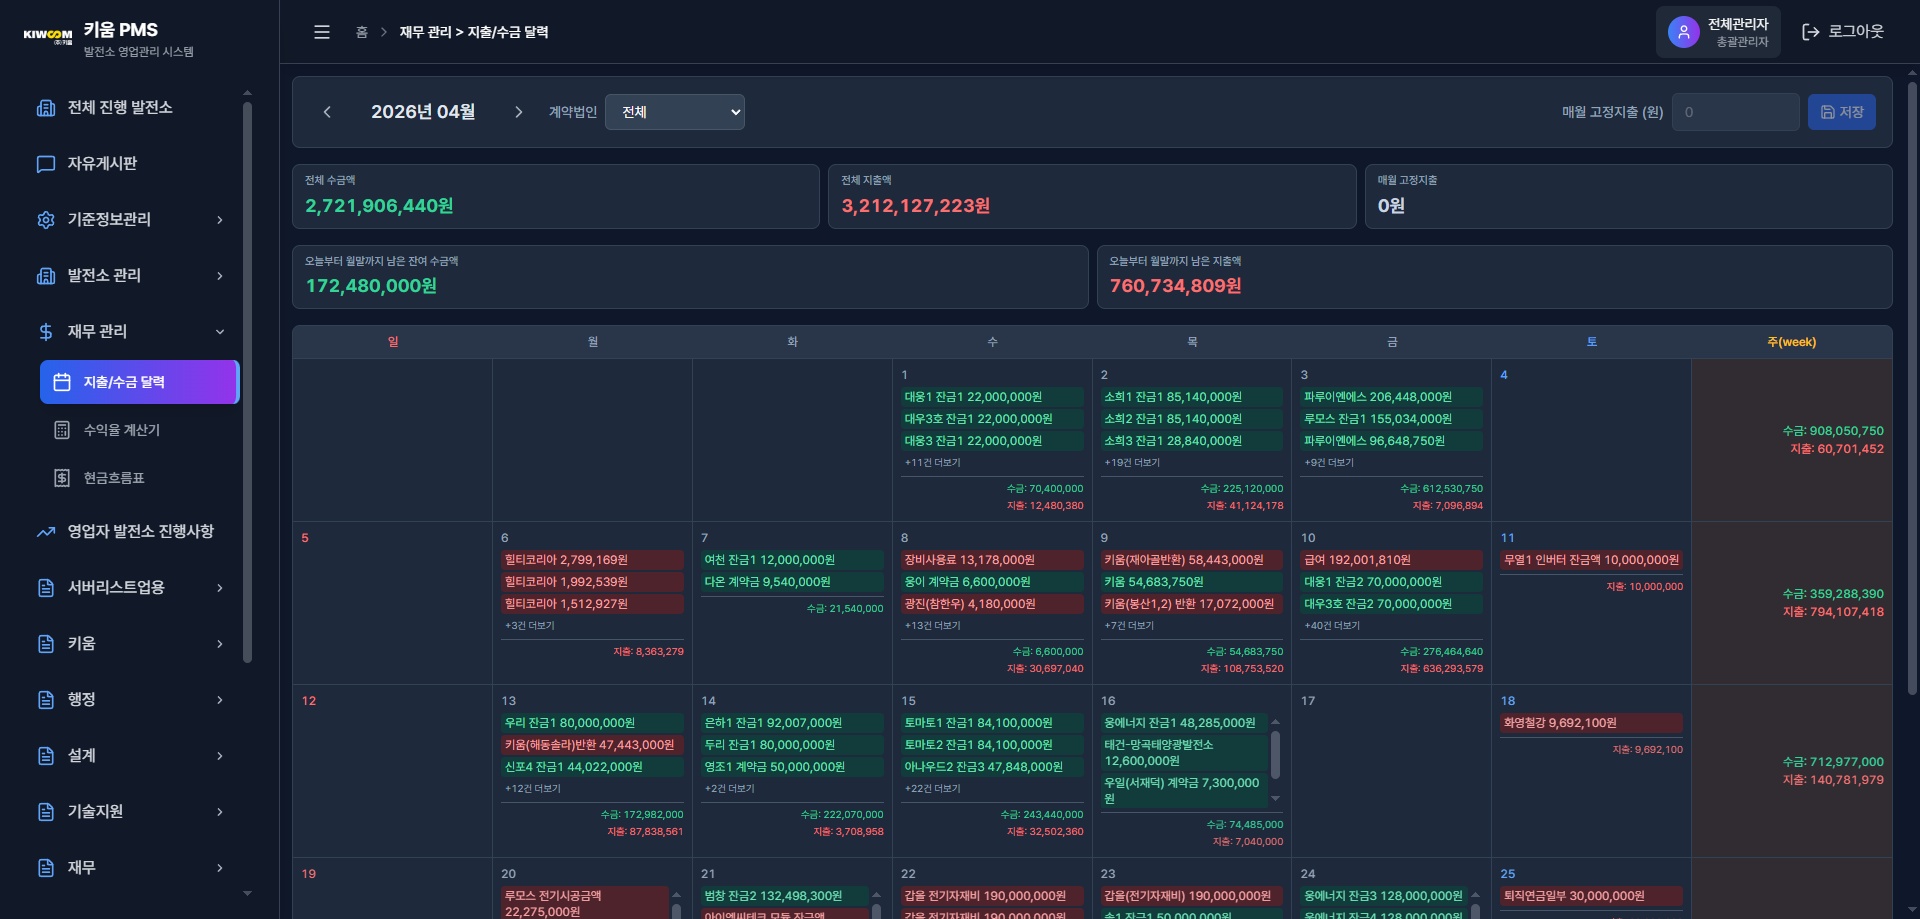Image resolution: width=1920 pixels, height=919 pixels.
Task: Open the 은하1 잔금1 92,007,000원 entry
Action: (x=792, y=723)
